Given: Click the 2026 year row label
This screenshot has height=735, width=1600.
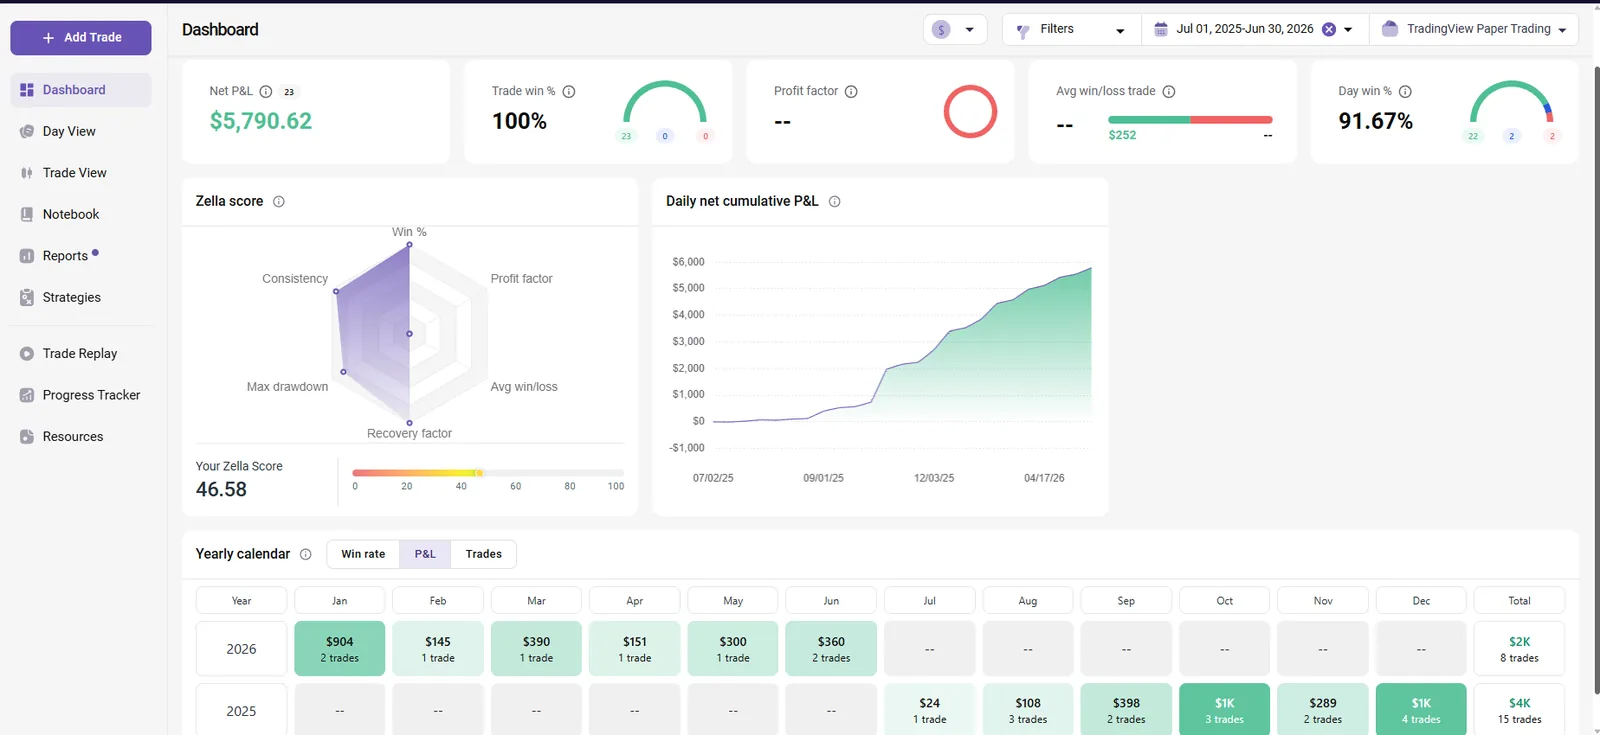Looking at the screenshot, I should pos(241,649).
